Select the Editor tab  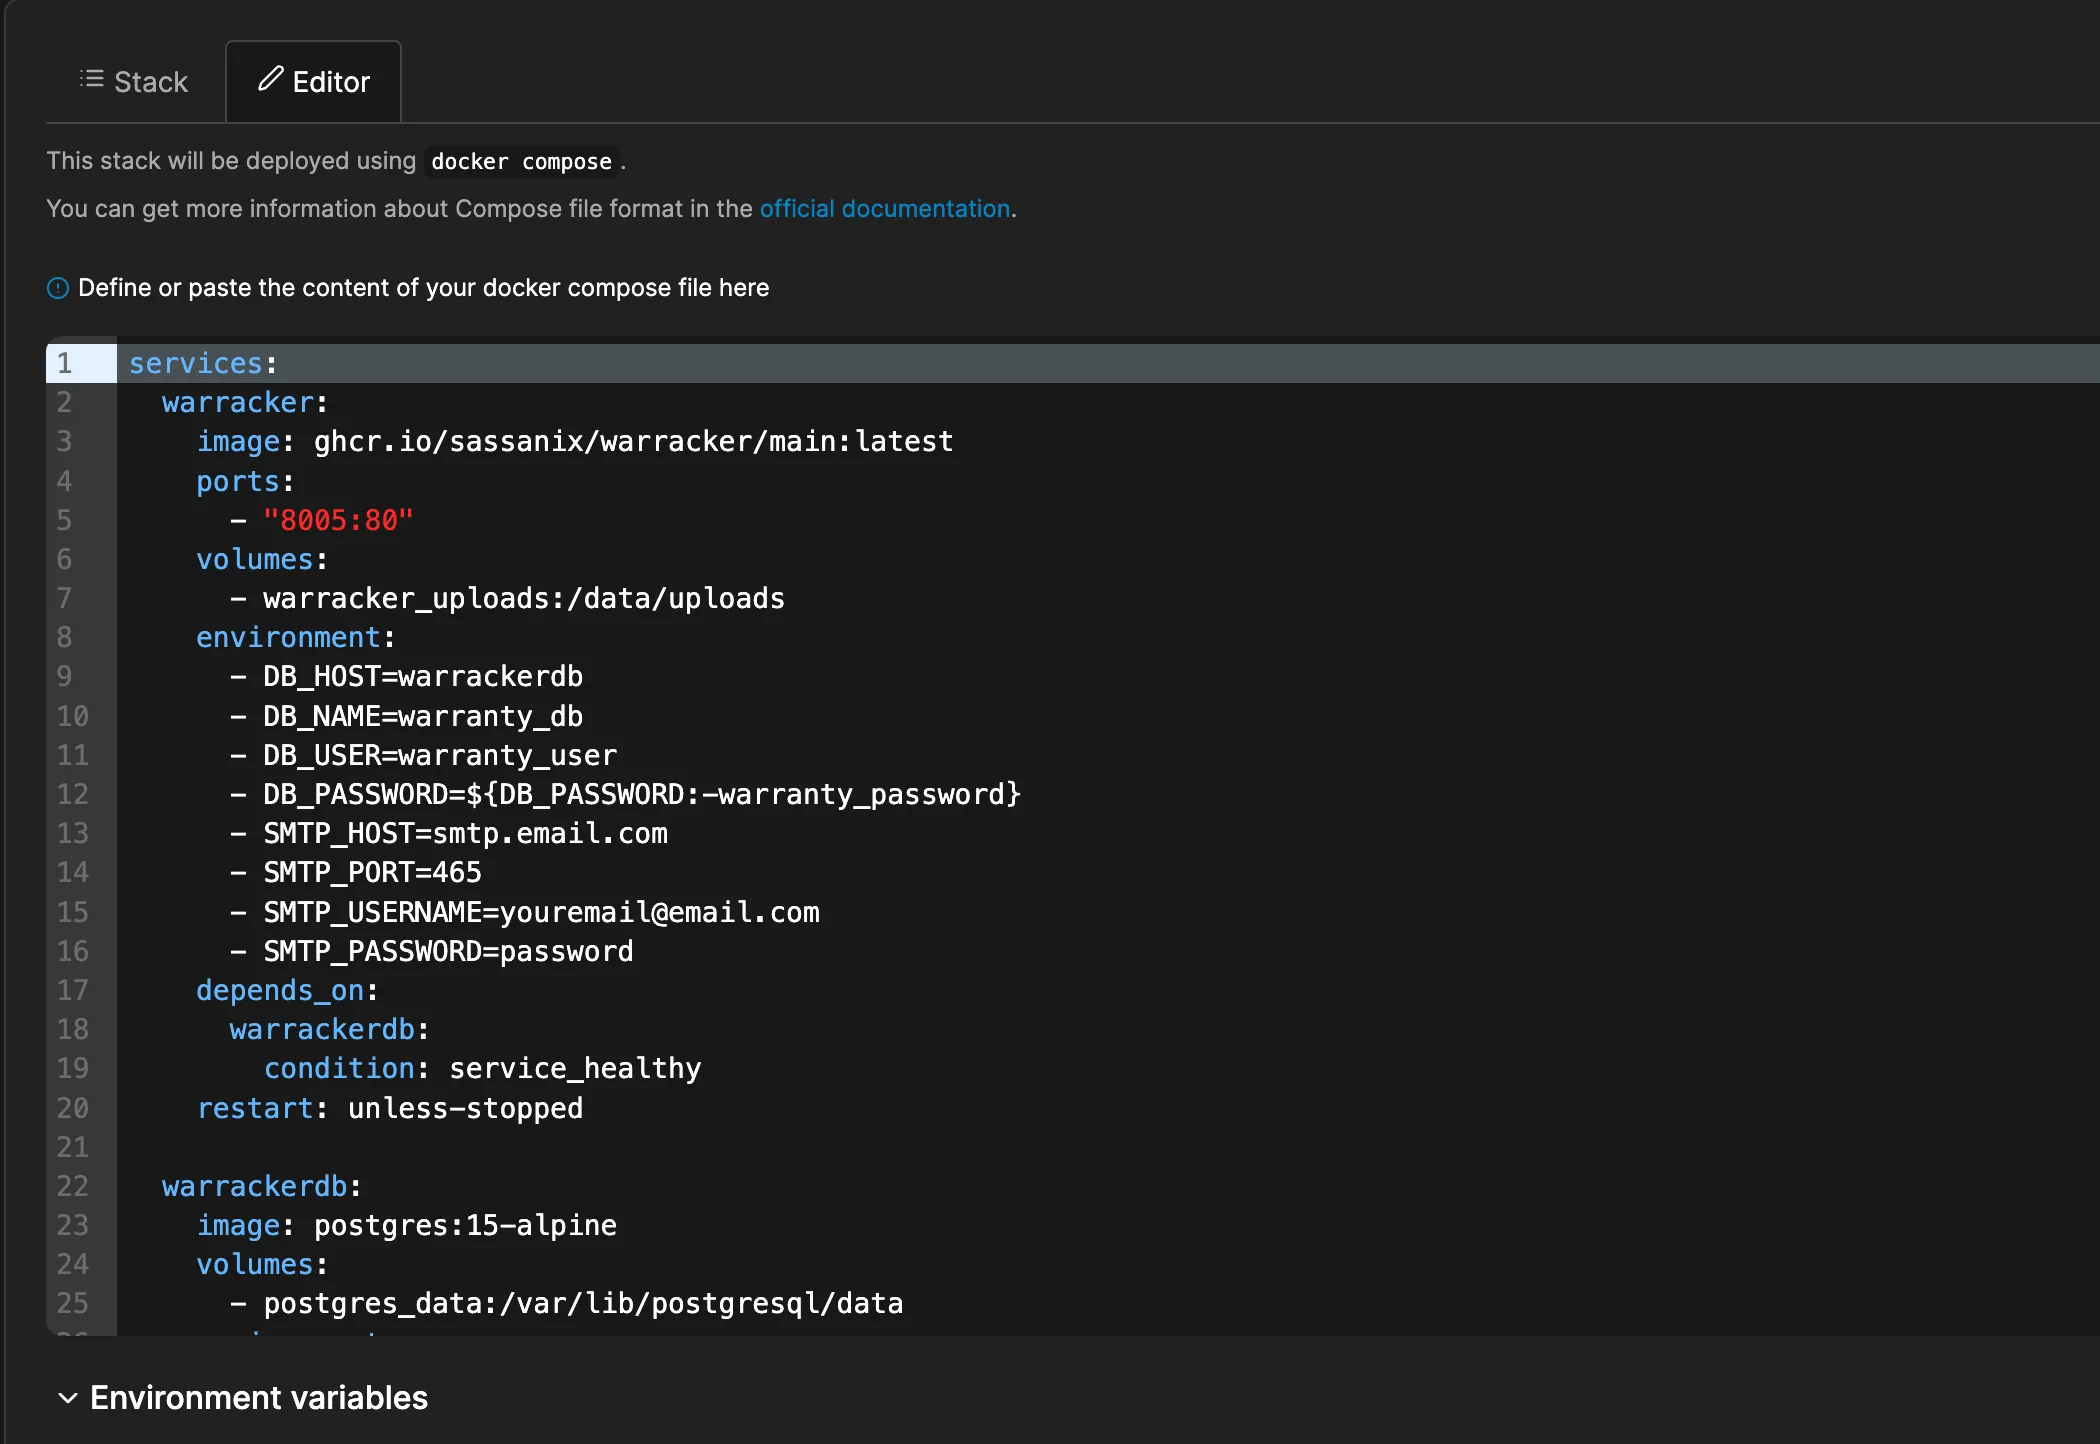pos(313,81)
